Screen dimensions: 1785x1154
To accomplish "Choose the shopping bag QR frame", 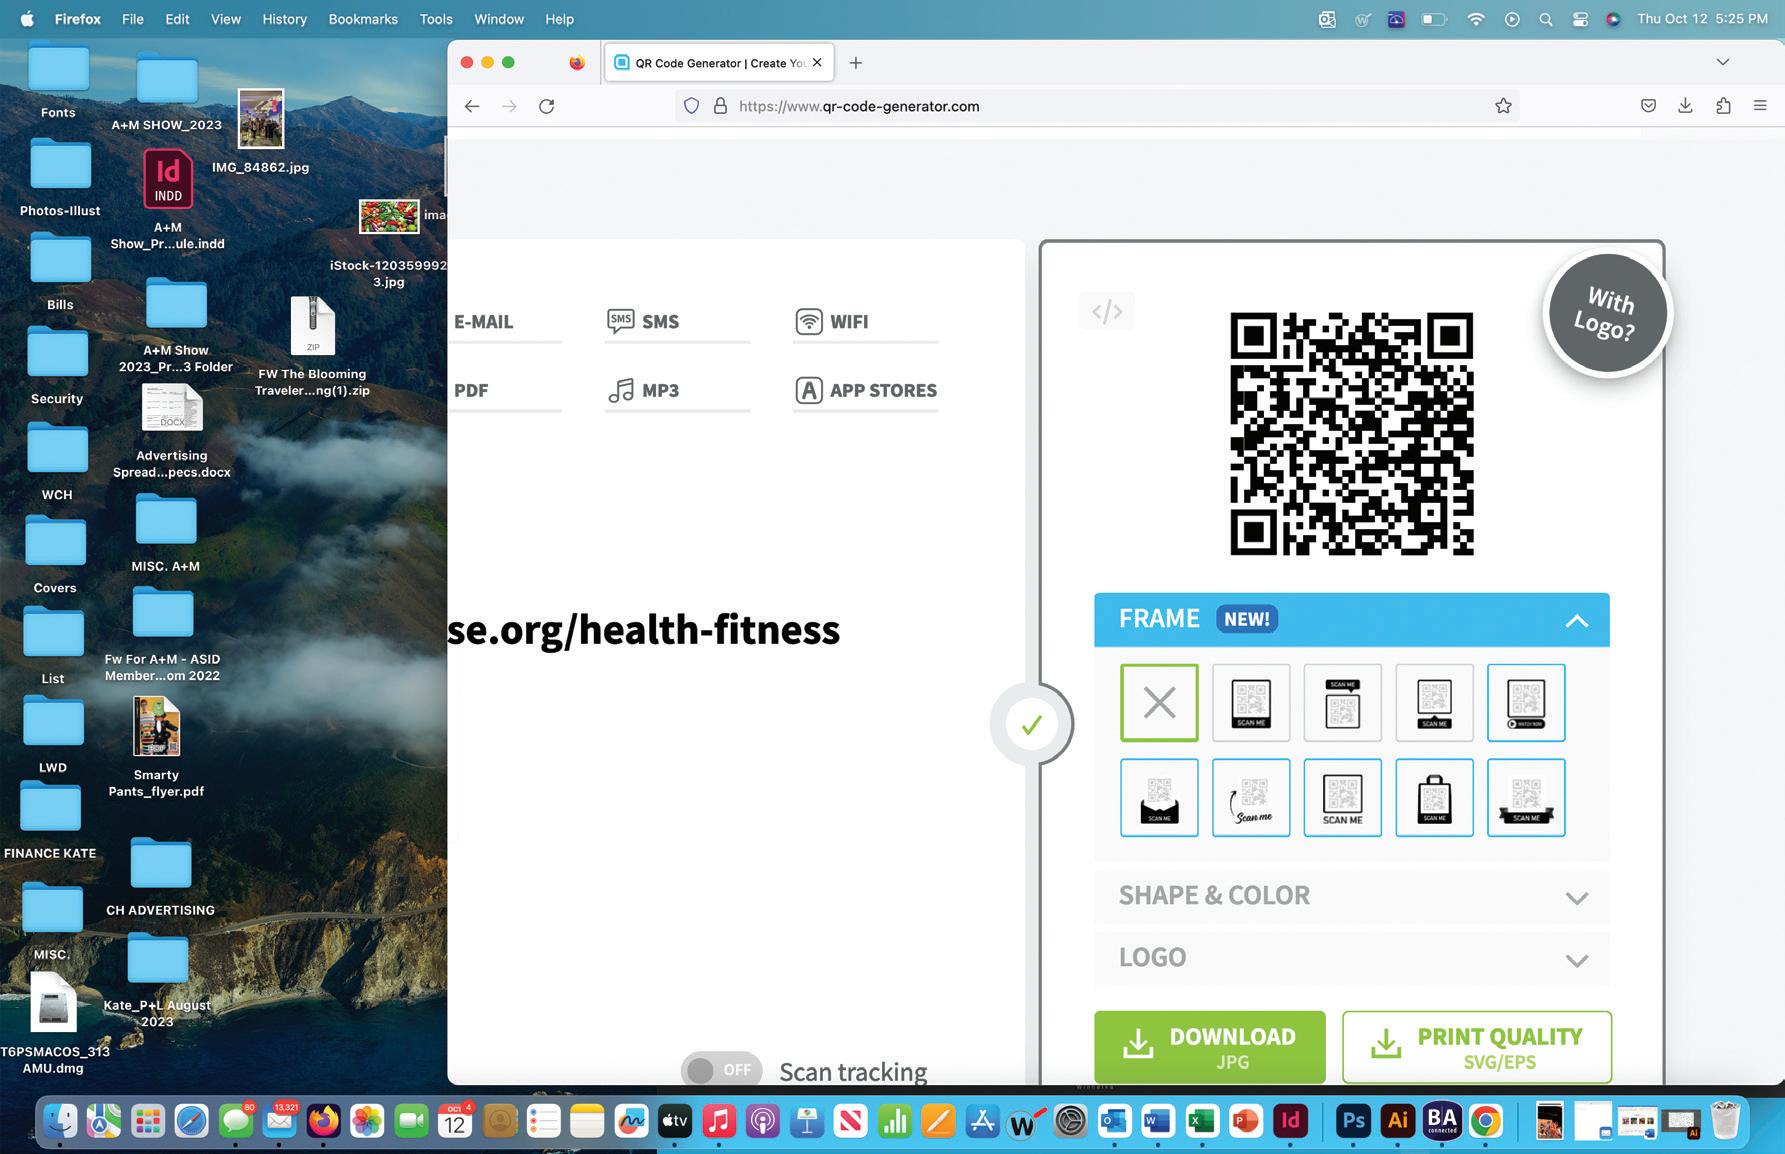I will click(1434, 798).
